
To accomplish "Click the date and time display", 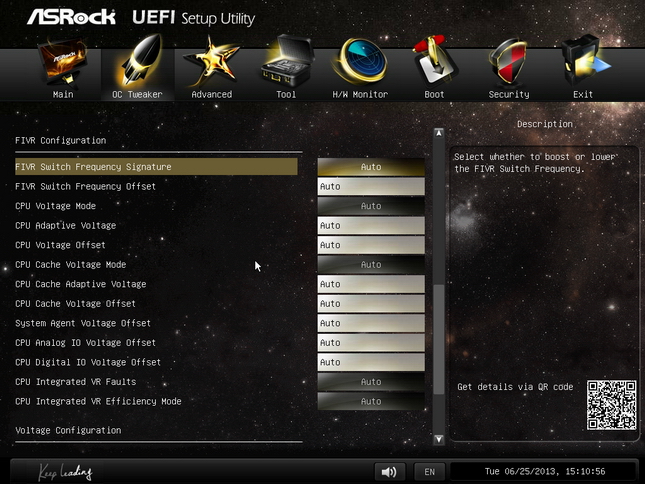I will [x=545, y=472].
